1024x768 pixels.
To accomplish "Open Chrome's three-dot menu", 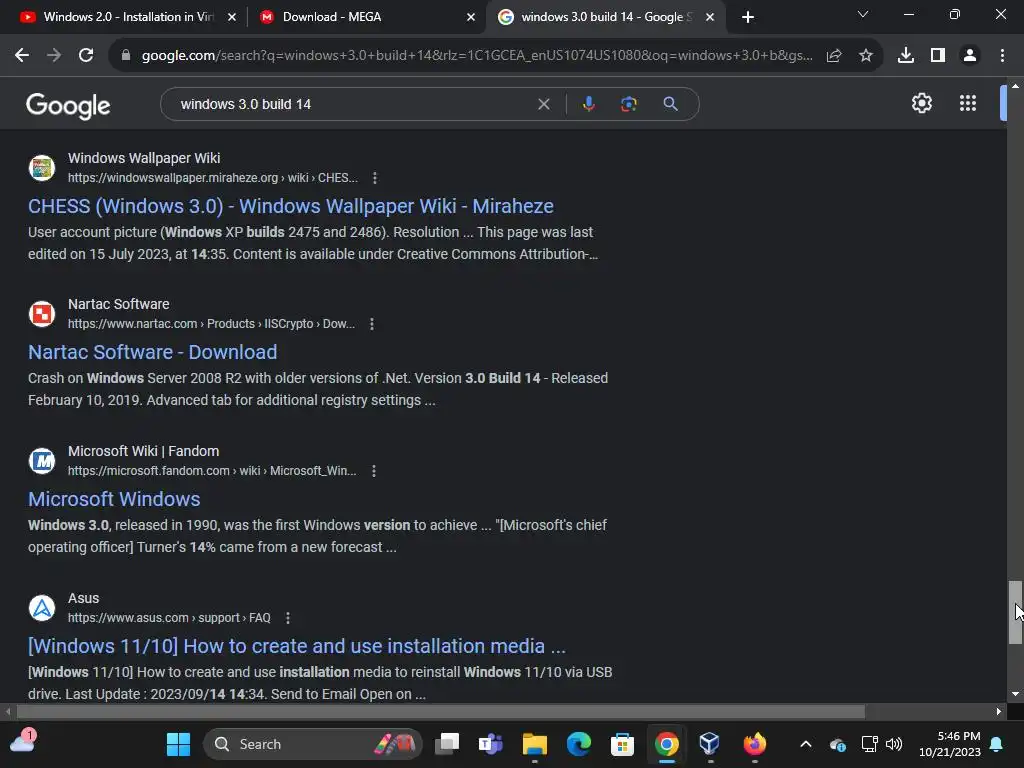I will (1002, 56).
